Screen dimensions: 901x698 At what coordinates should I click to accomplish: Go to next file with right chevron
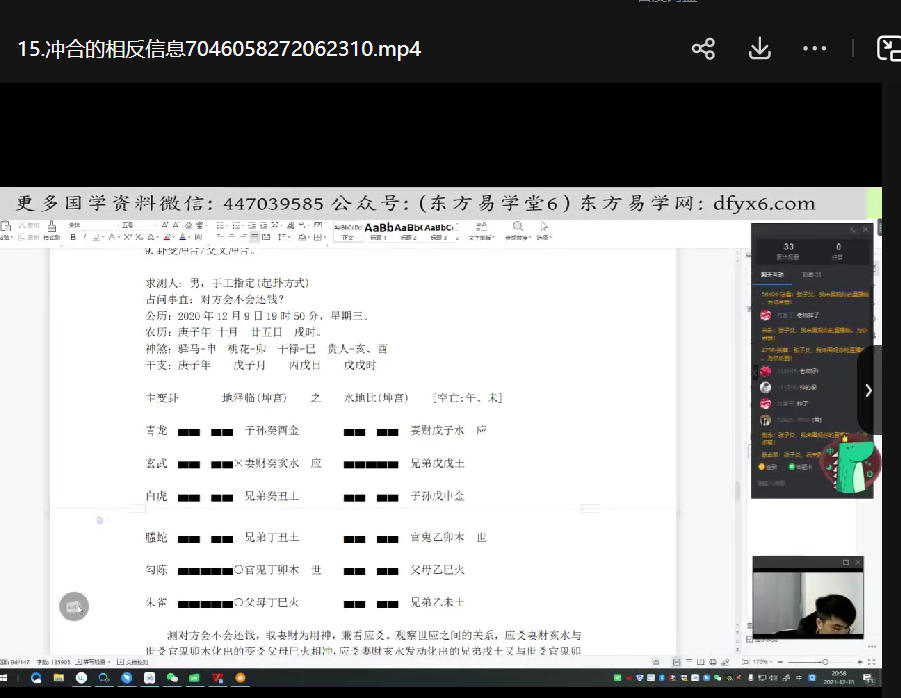[x=868, y=390]
